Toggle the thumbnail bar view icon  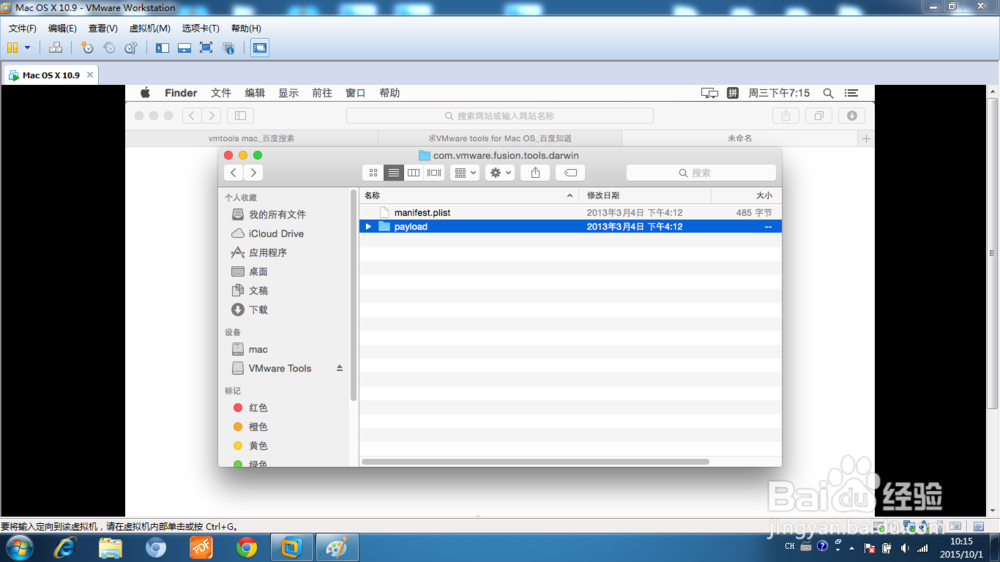pos(184,48)
